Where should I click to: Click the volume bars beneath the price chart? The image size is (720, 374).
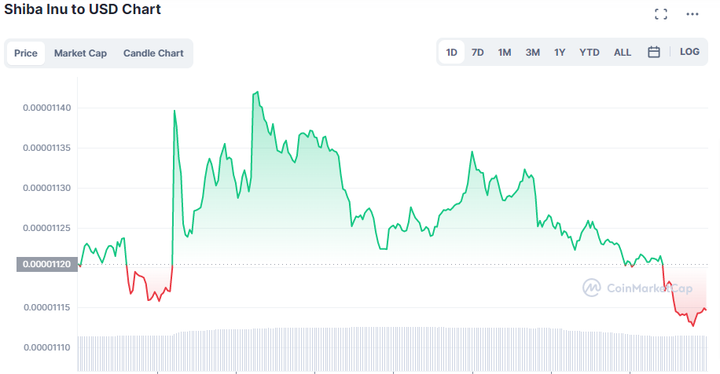[x=393, y=349]
